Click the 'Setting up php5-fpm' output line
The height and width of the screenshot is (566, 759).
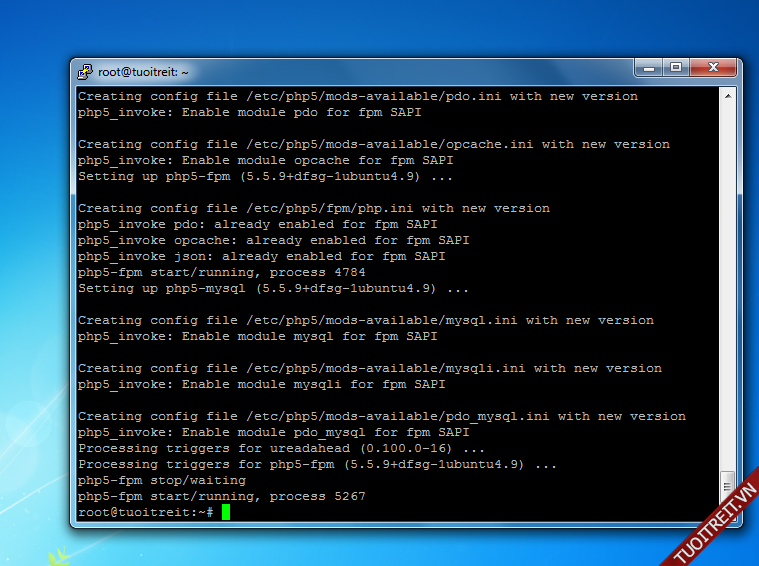[x=265, y=176]
